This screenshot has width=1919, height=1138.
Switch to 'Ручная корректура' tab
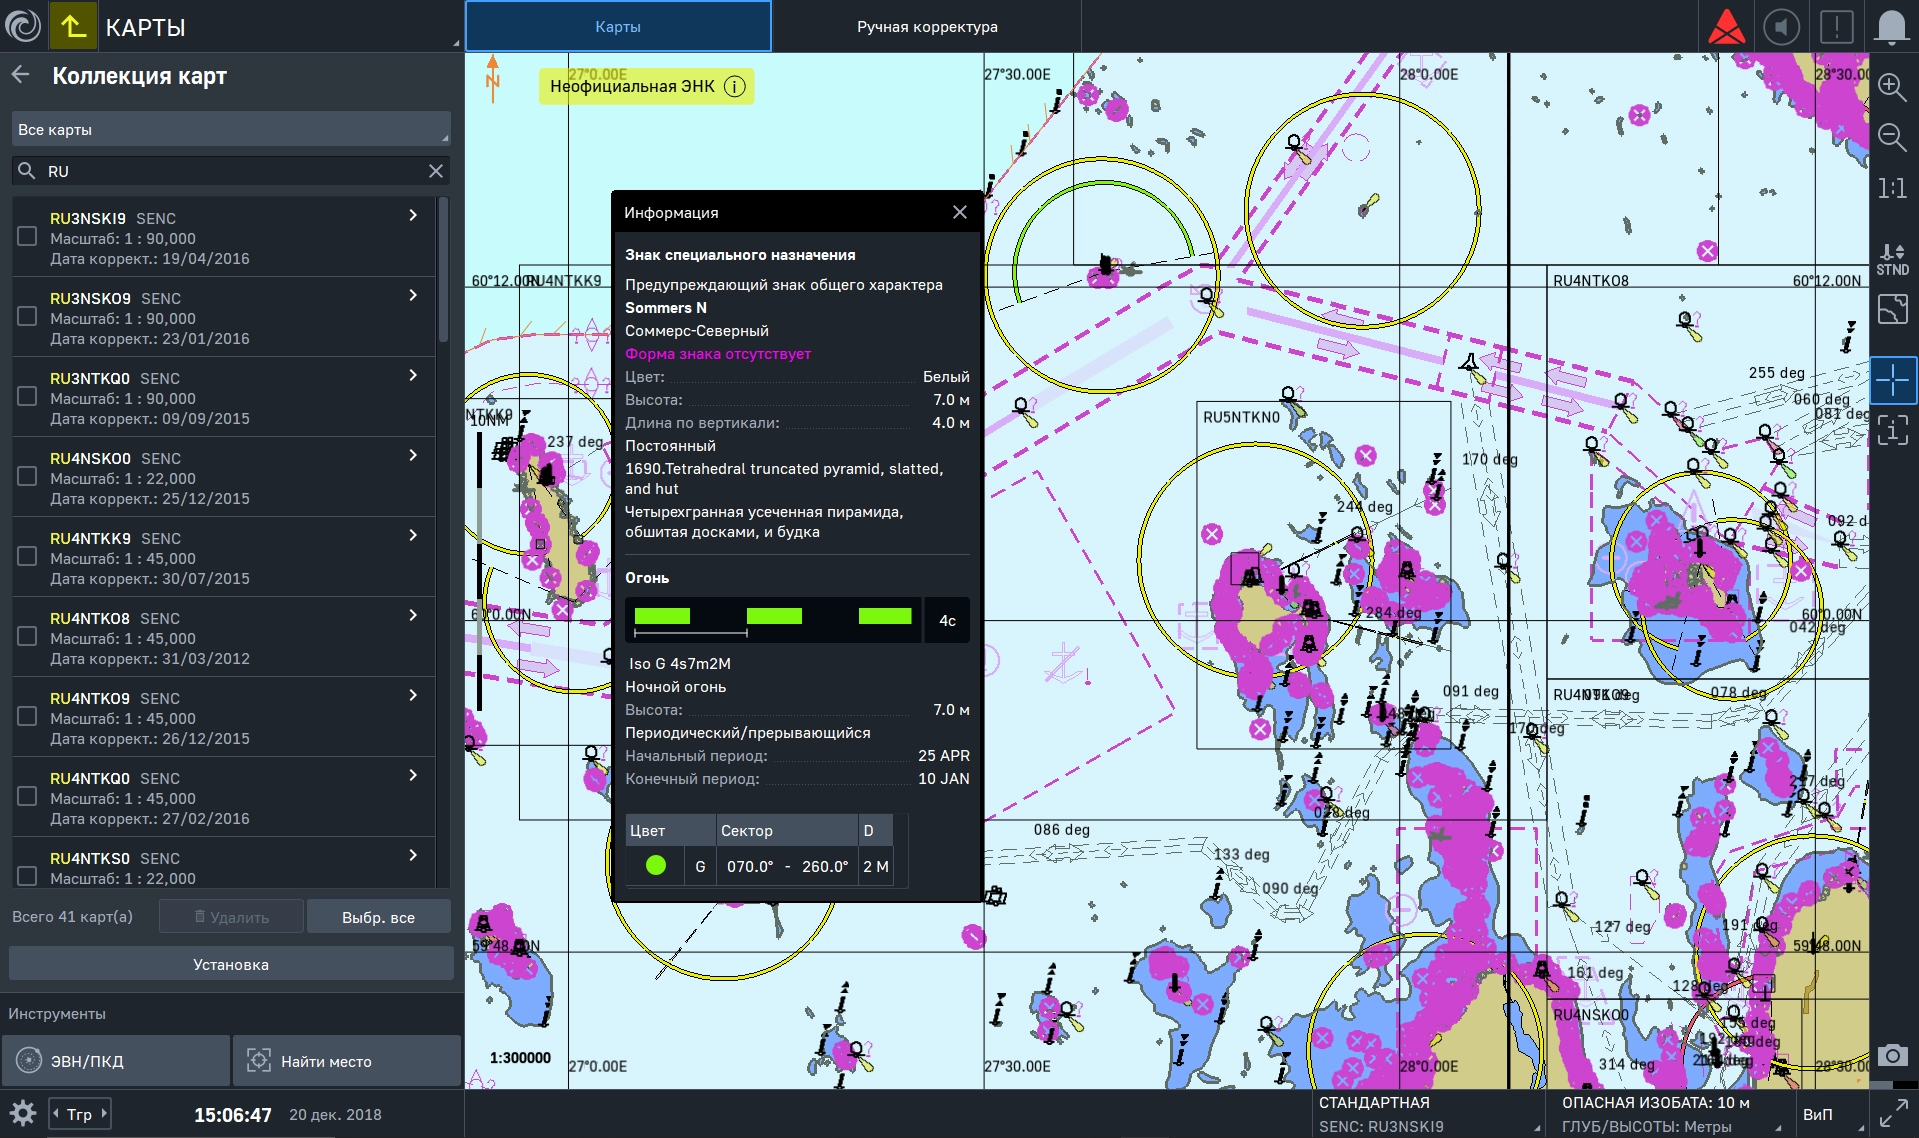coord(927,27)
